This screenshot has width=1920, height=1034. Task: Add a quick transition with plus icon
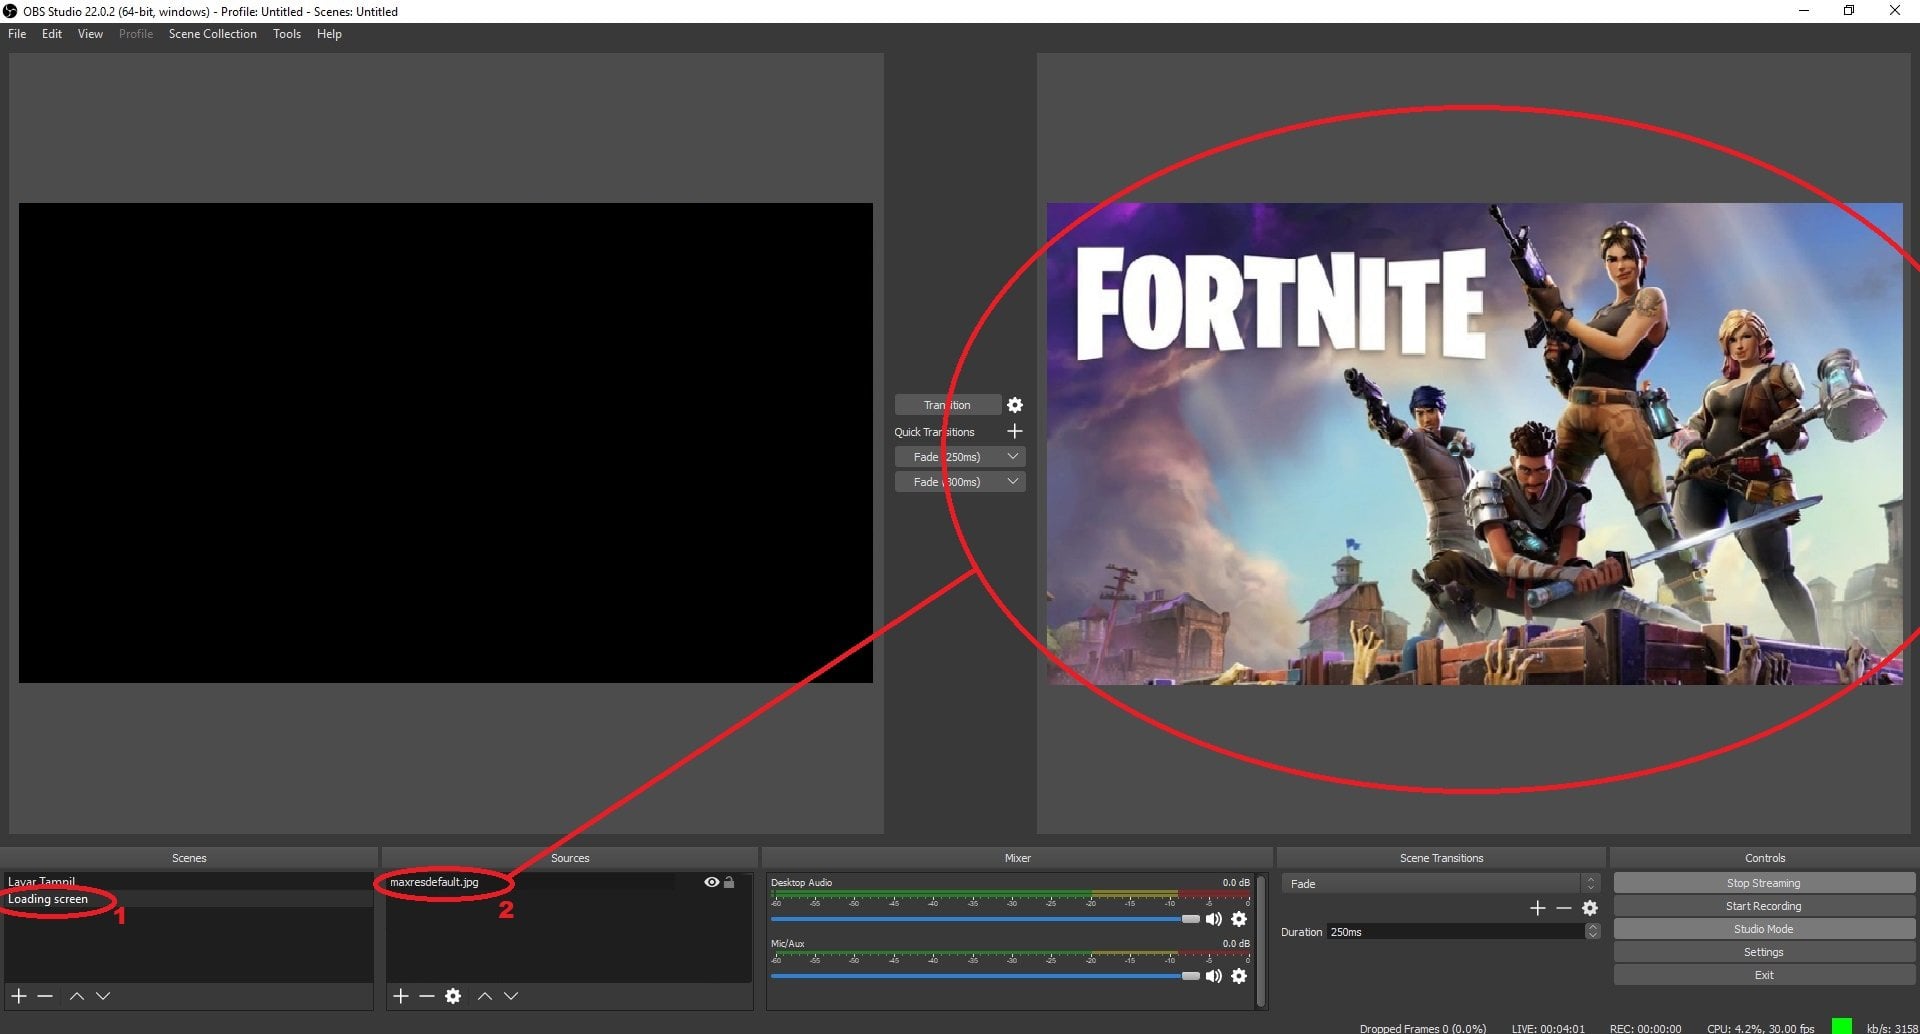1015,431
